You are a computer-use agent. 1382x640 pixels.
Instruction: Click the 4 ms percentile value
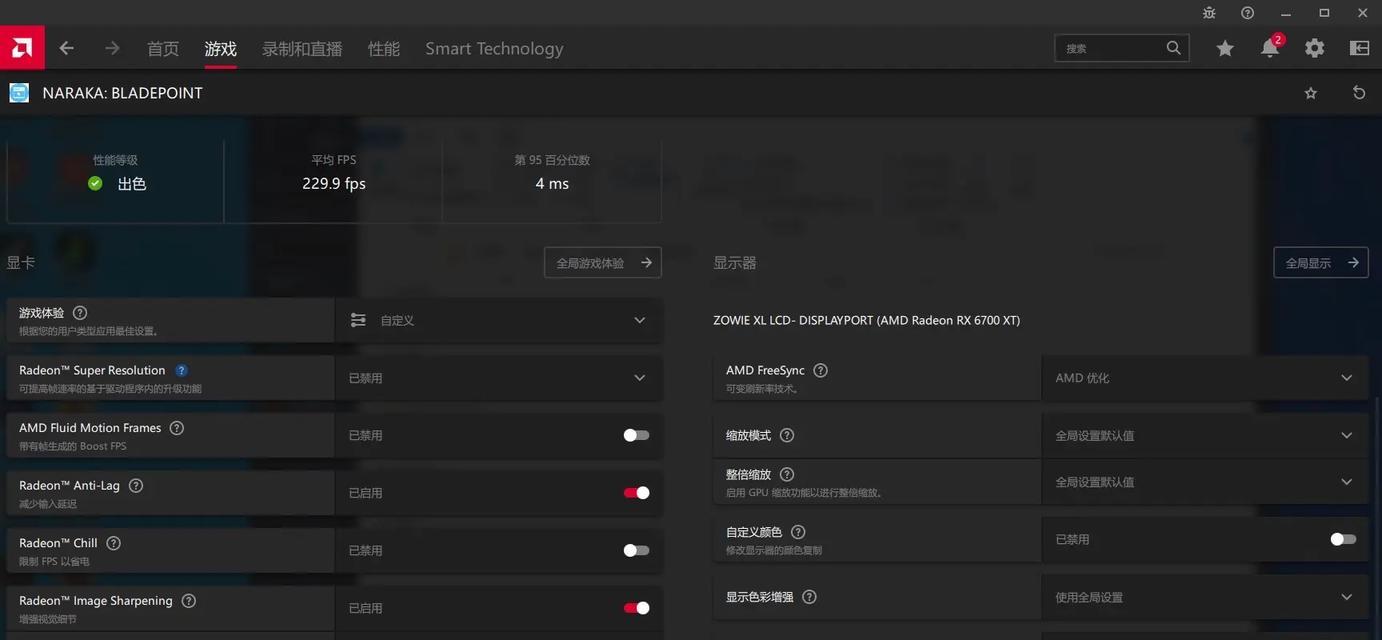pos(552,184)
